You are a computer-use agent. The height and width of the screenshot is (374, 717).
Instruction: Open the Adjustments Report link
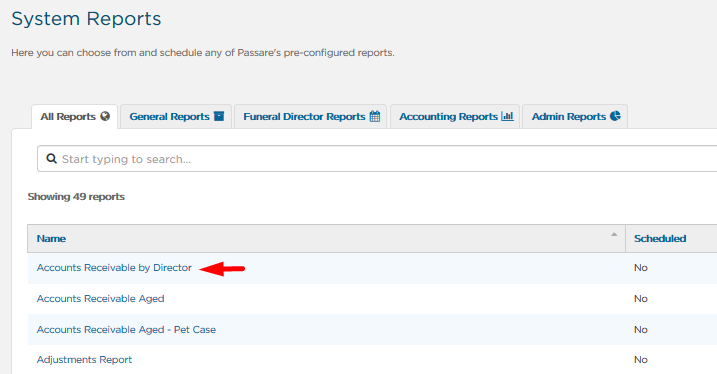click(x=84, y=360)
